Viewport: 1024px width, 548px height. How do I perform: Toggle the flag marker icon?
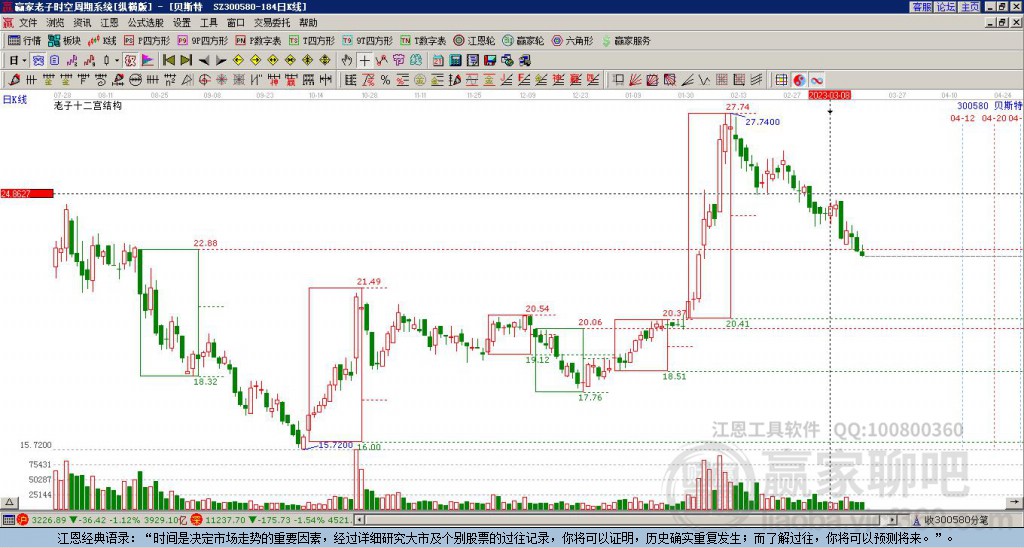click(x=148, y=61)
